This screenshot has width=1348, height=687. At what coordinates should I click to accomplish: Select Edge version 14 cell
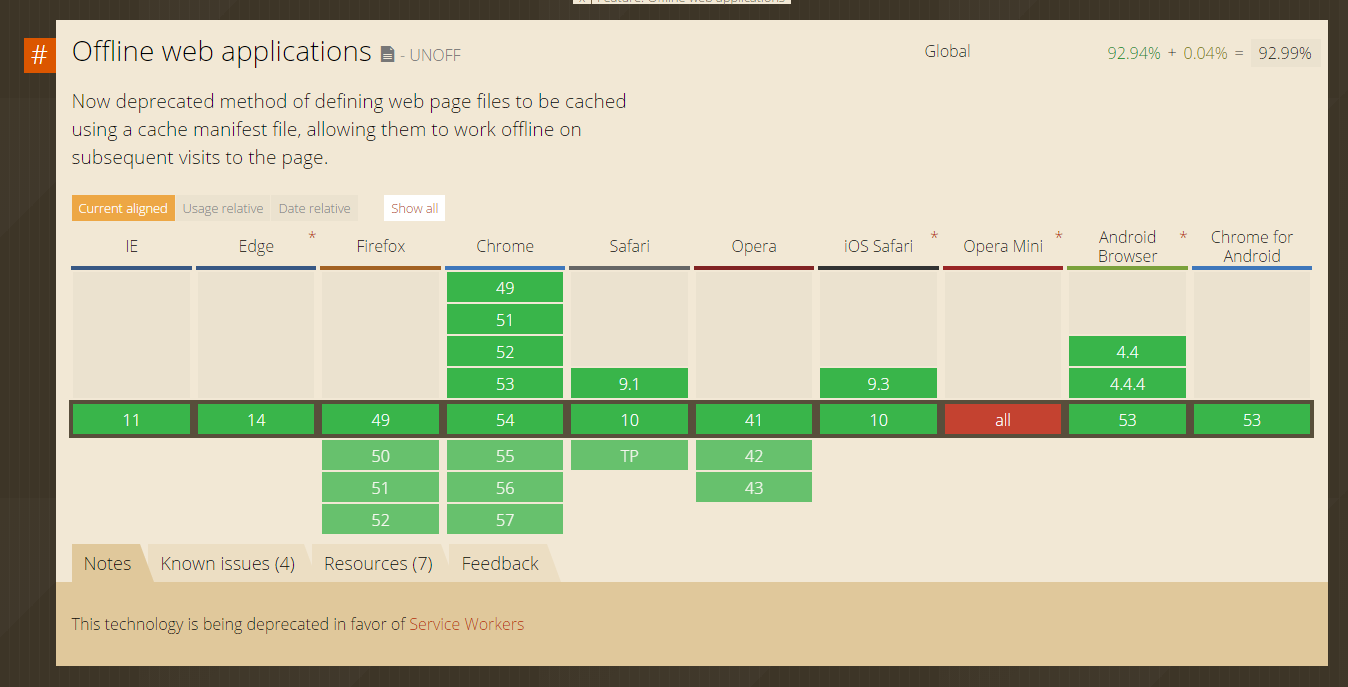coord(256,420)
